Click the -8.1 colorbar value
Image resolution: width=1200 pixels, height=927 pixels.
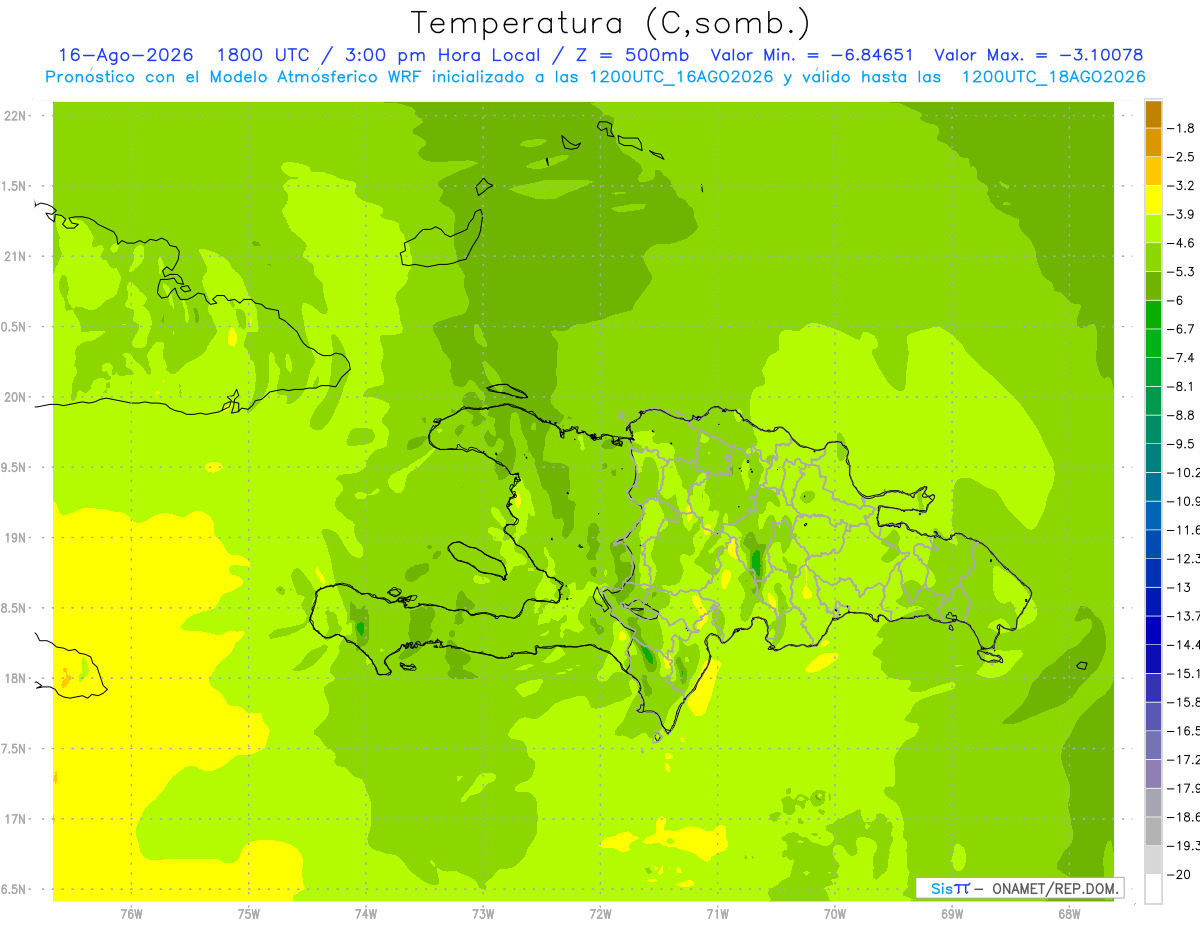coord(1181,386)
